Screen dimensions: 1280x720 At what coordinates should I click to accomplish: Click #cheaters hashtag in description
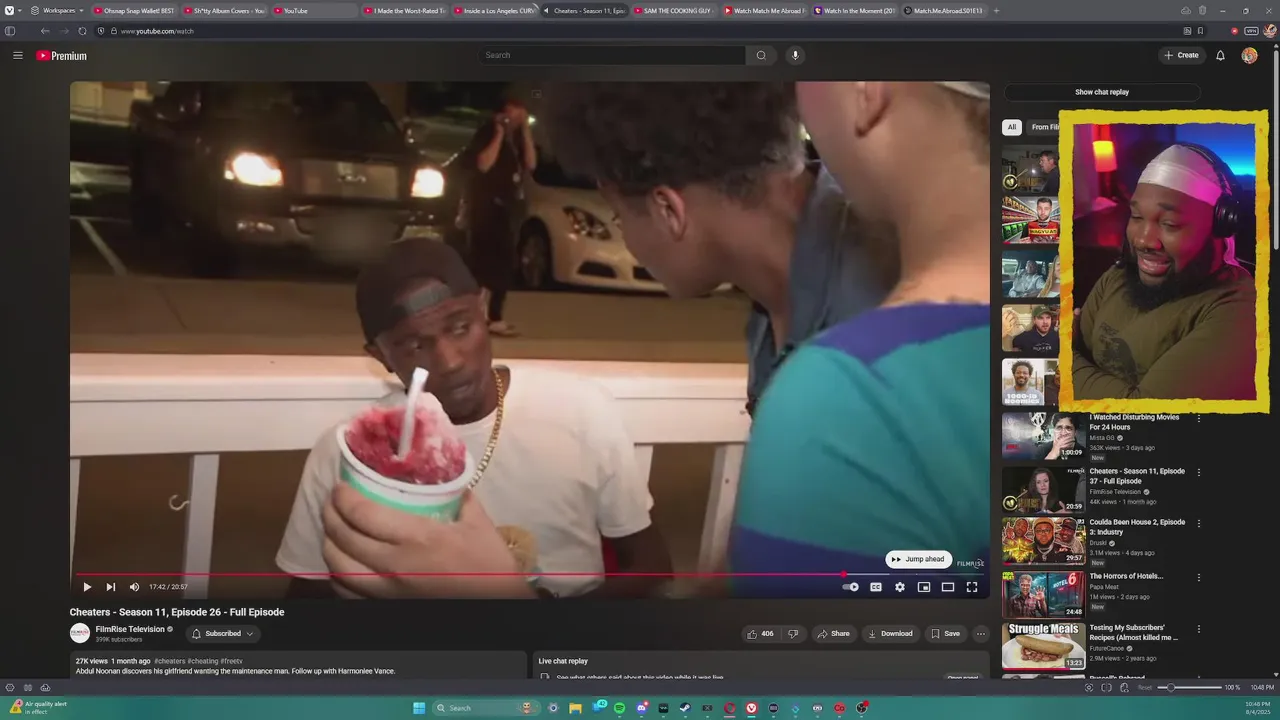[x=169, y=661]
